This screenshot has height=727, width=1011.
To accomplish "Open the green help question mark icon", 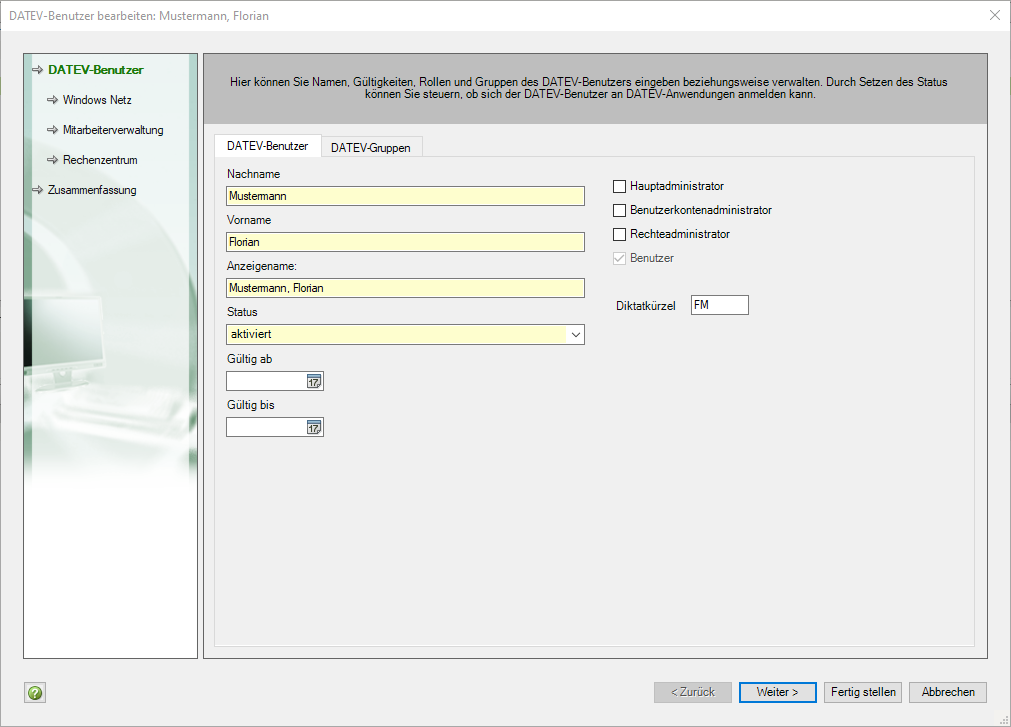I will pos(35,692).
